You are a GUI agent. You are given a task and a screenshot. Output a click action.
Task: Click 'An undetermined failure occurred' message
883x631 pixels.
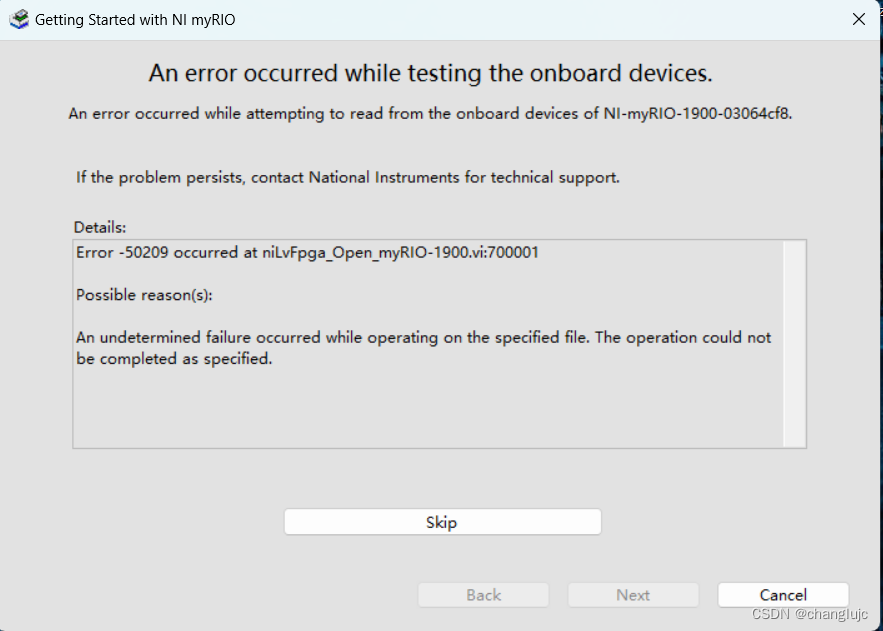click(x=423, y=348)
